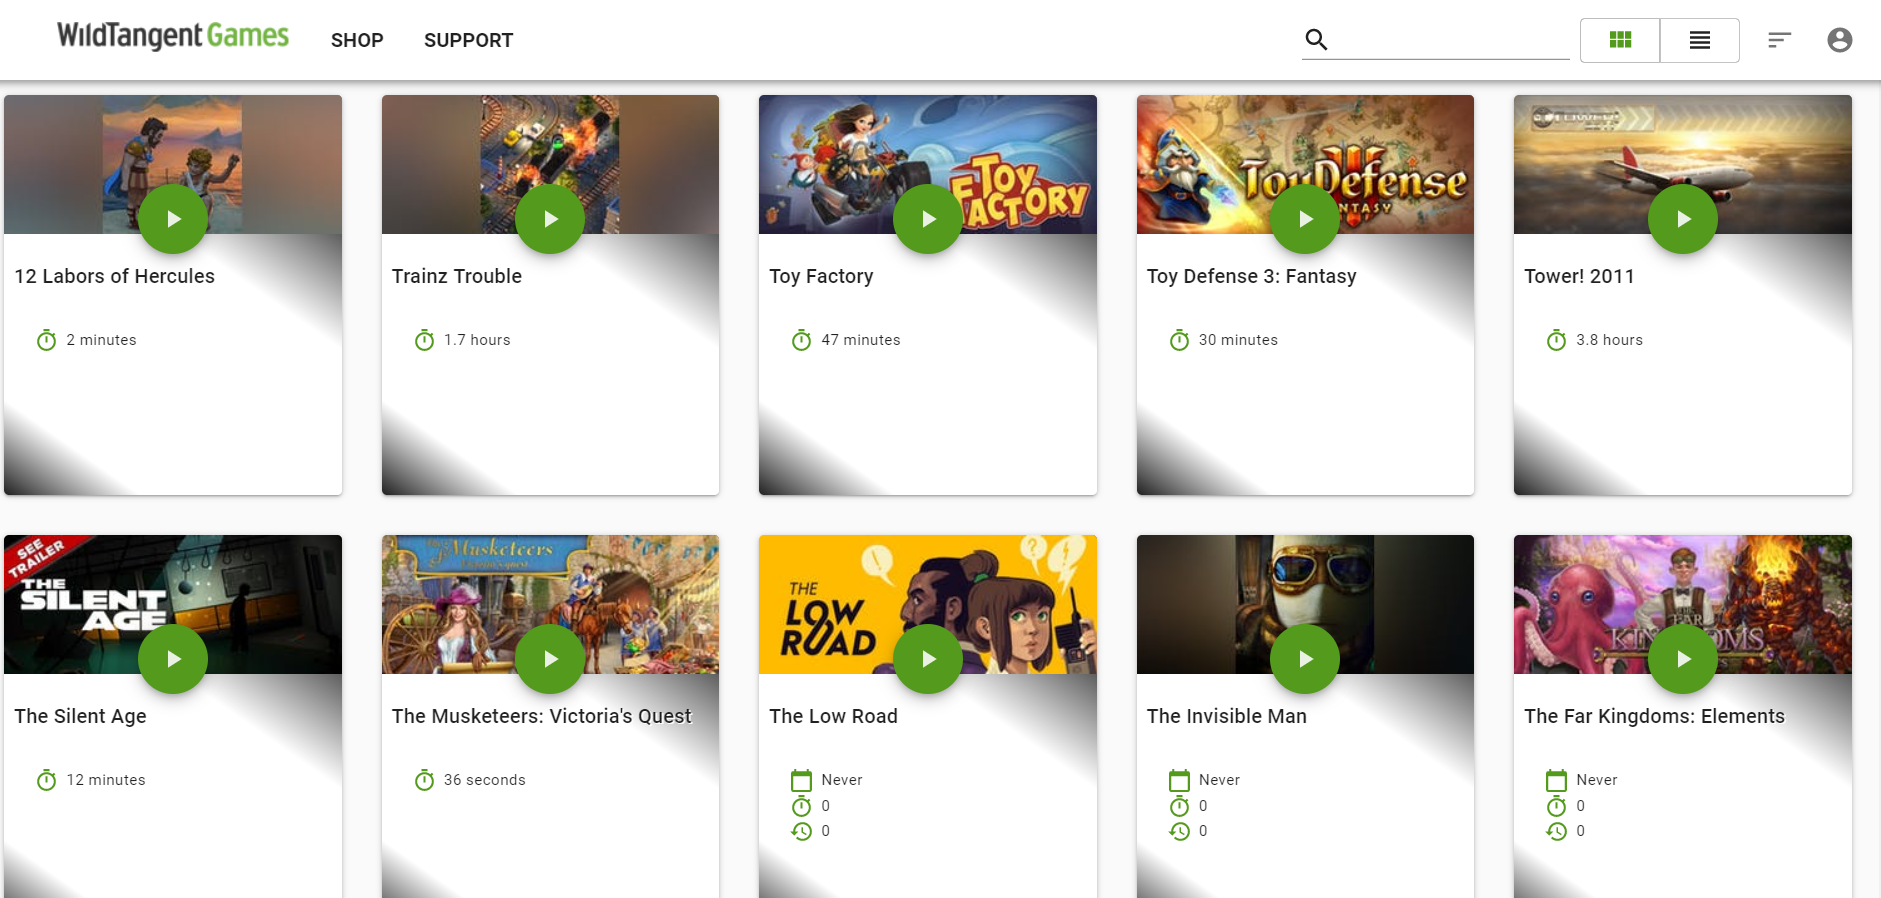This screenshot has height=898, width=1881.
Task: Click history icon on The Low Road card
Action: tap(801, 831)
